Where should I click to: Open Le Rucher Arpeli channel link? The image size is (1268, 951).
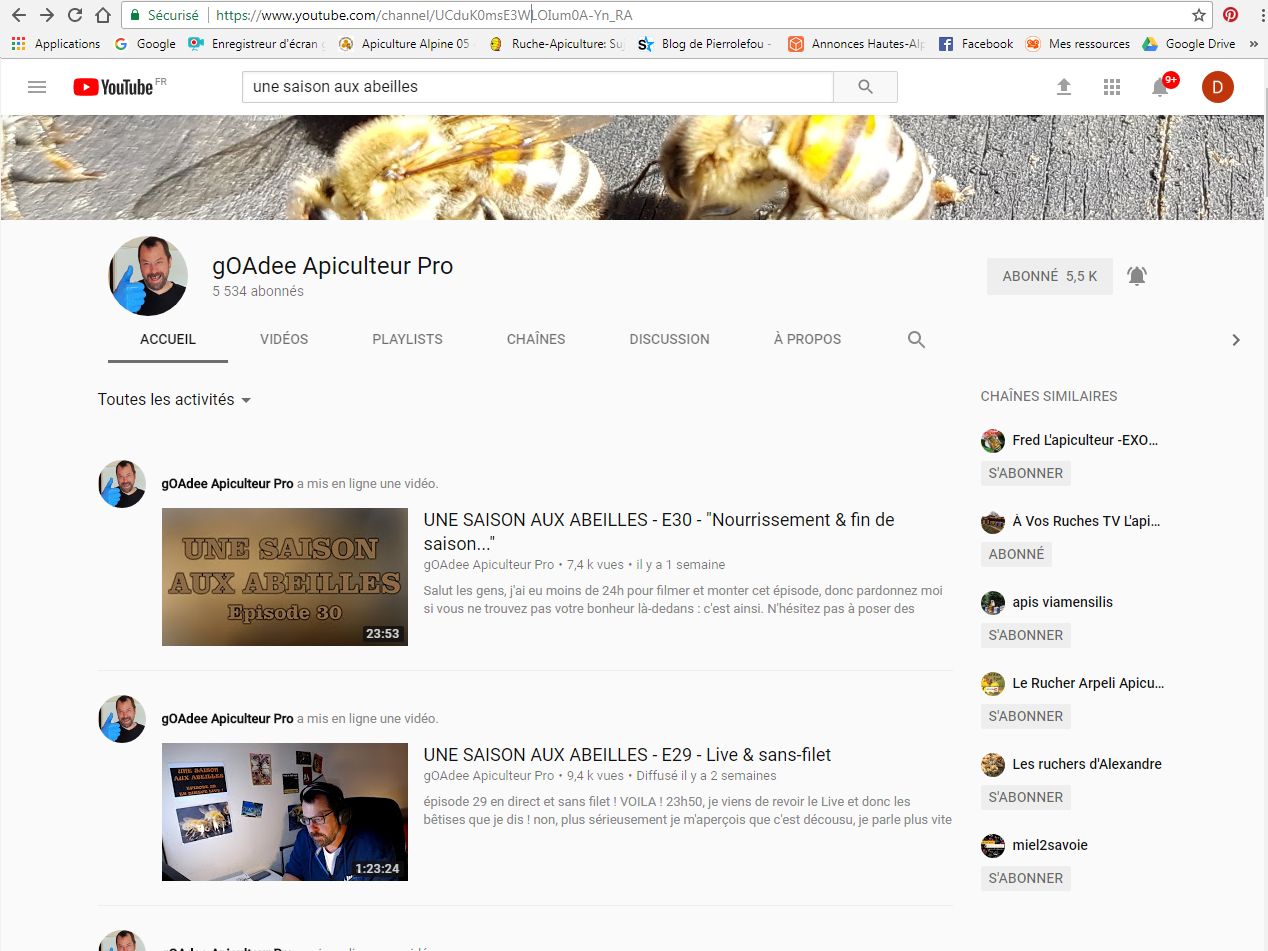[x=1088, y=683]
